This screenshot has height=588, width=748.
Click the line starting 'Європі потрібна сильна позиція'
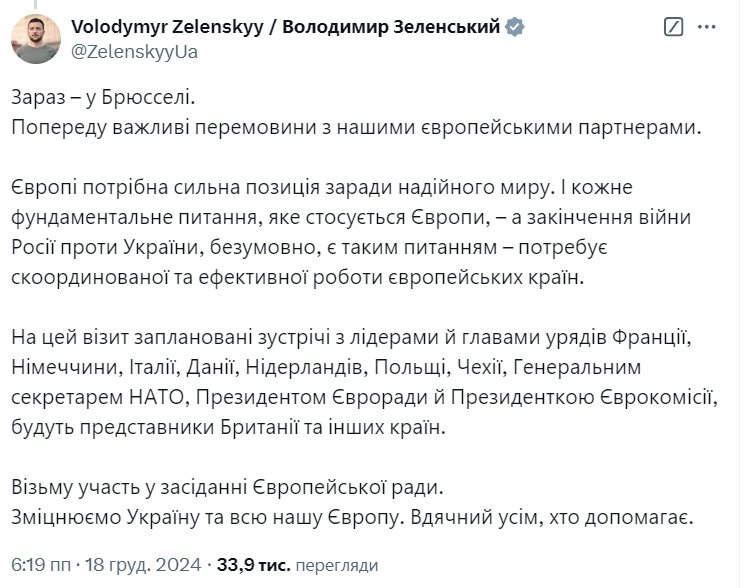pos(322,187)
